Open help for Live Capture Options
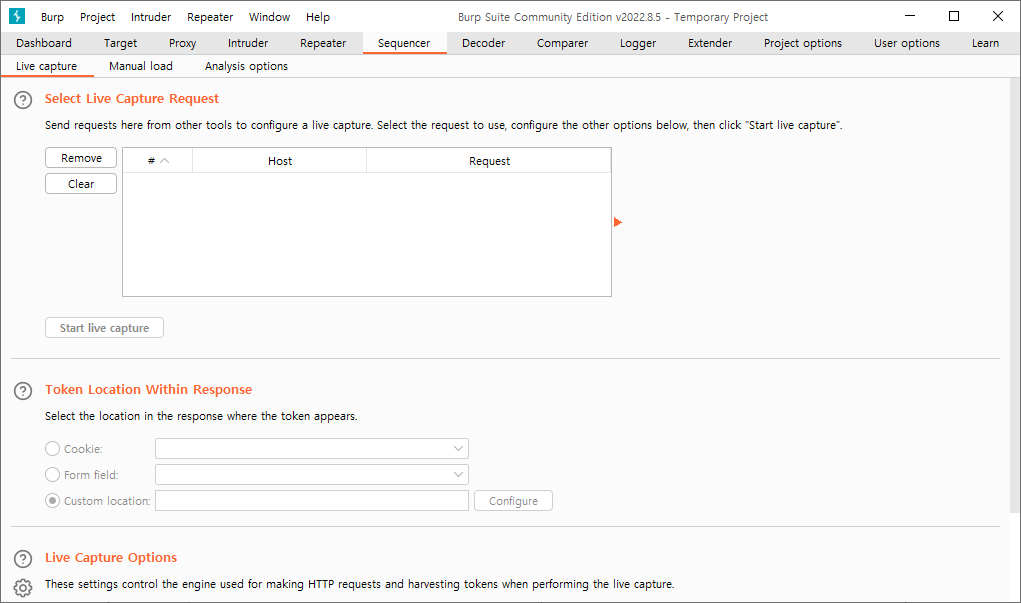 (23, 559)
